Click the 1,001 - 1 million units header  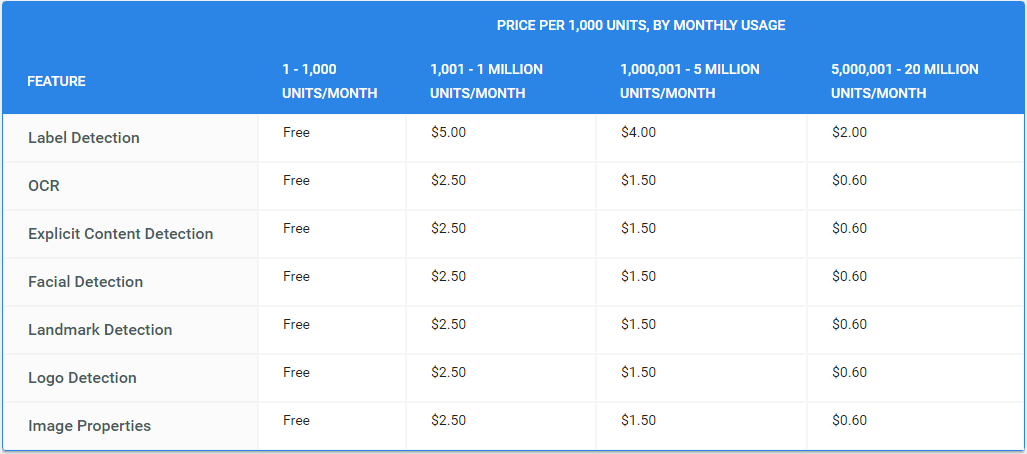486,81
